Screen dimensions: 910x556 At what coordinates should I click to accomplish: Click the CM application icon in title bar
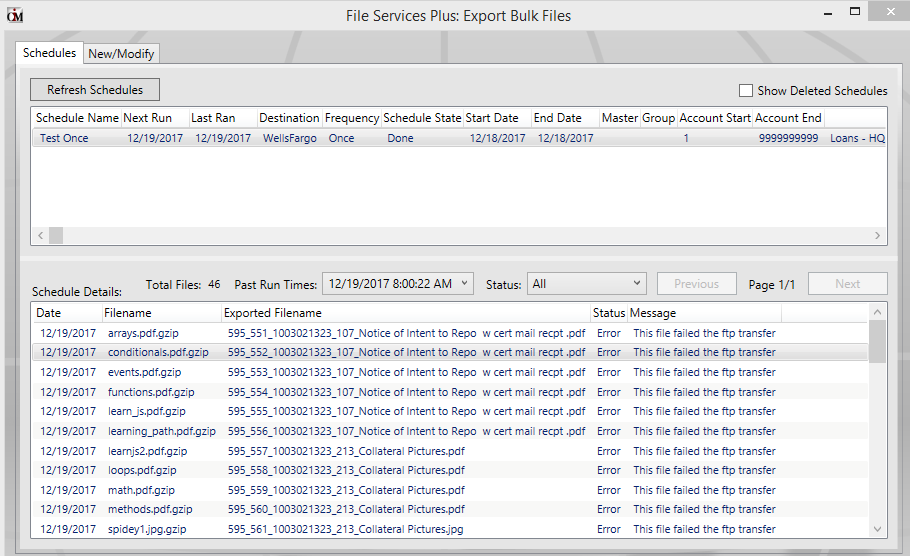[x=15, y=16]
